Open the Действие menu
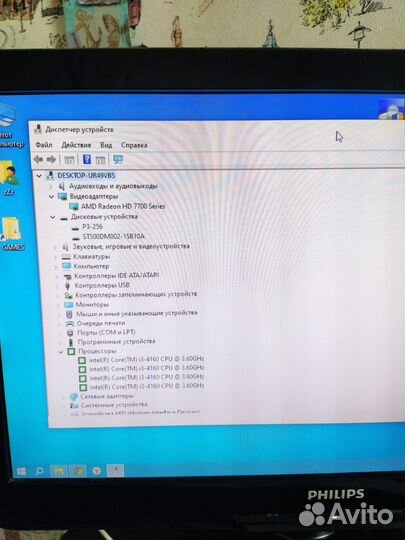 point(76,145)
